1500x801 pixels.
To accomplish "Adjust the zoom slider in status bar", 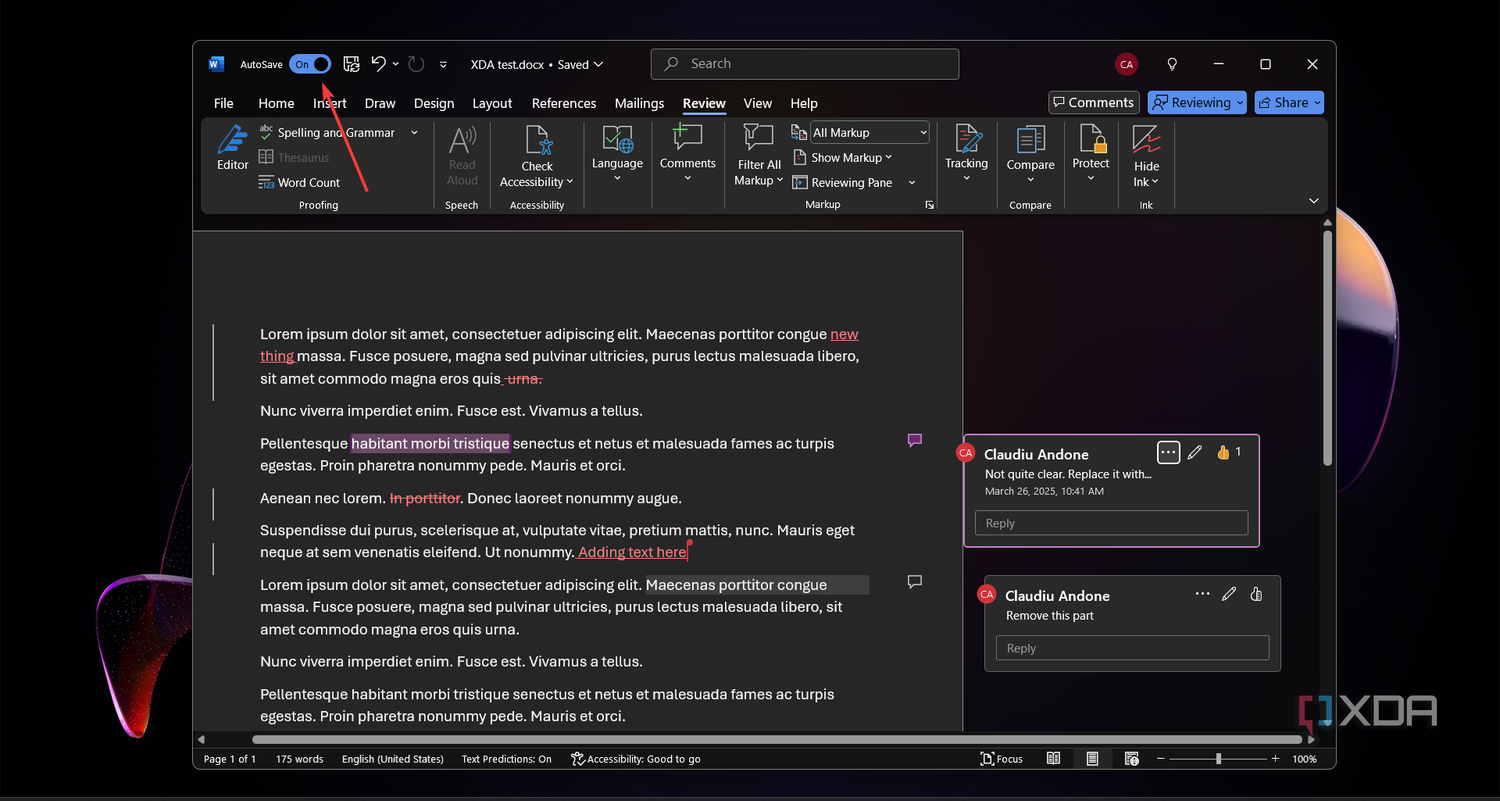I will 1218,759.
